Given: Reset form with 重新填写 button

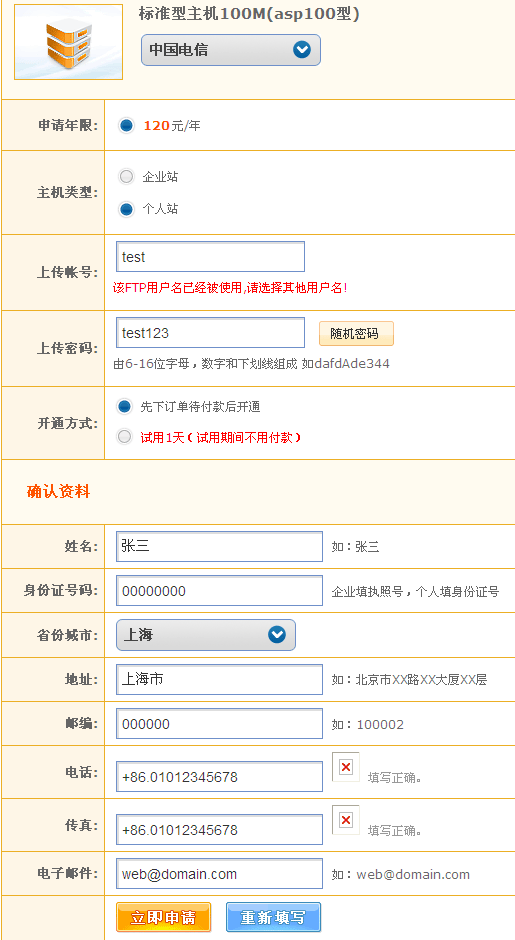Looking at the screenshot, I should point(273,917).
